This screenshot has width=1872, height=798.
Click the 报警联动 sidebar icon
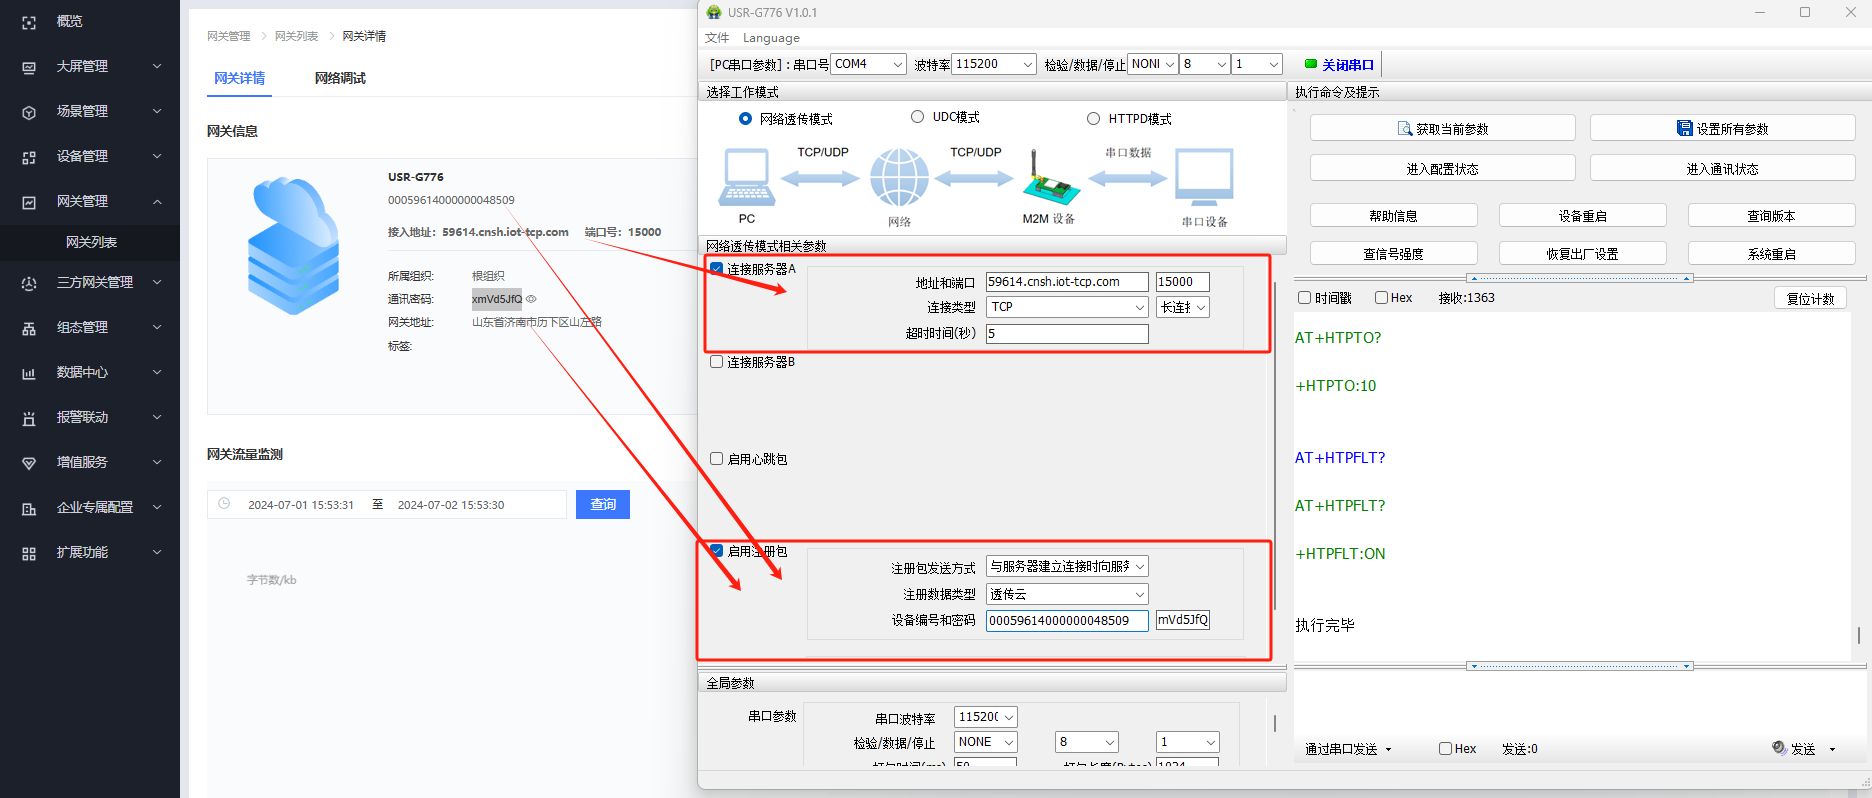[29, 418]
